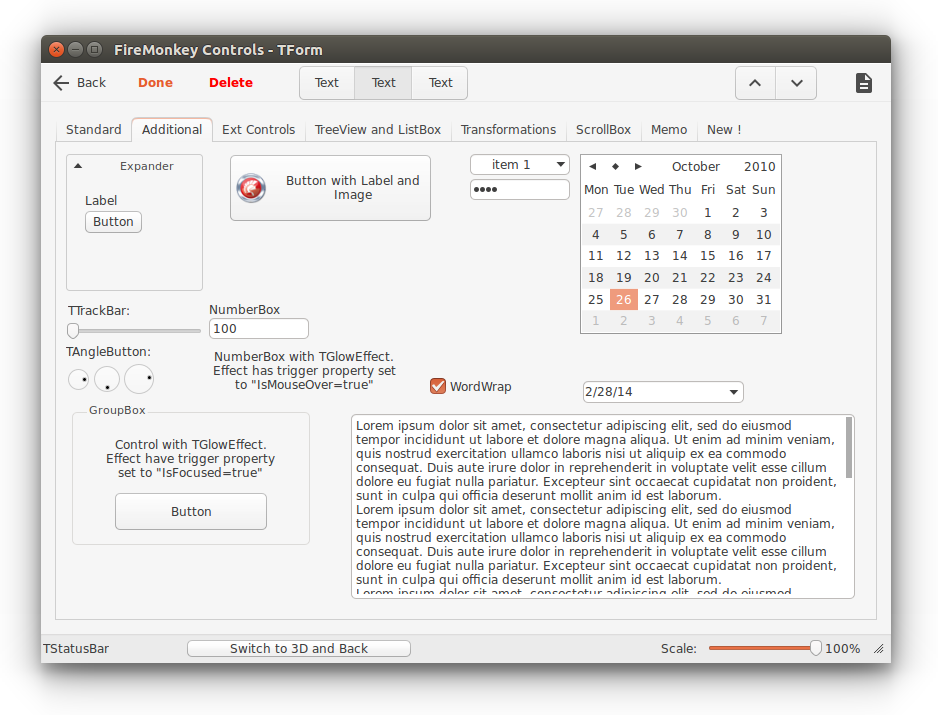Screen dimensions: 938x715
Task: Open the document page icon
Action: [x=863, y=83]
